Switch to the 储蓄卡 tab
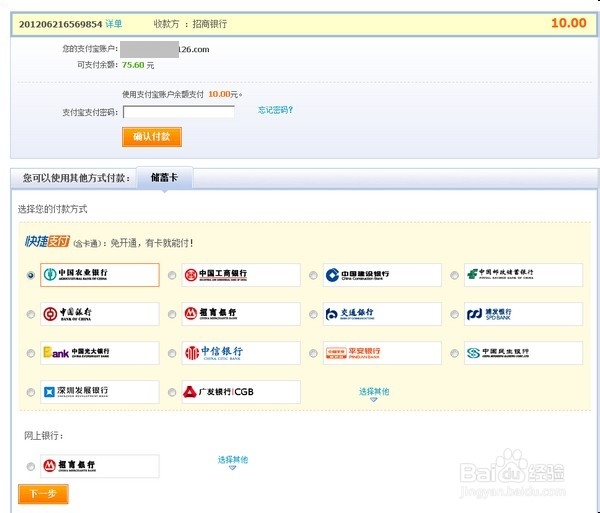Viewport: 600px width, 513px height. 165,178
